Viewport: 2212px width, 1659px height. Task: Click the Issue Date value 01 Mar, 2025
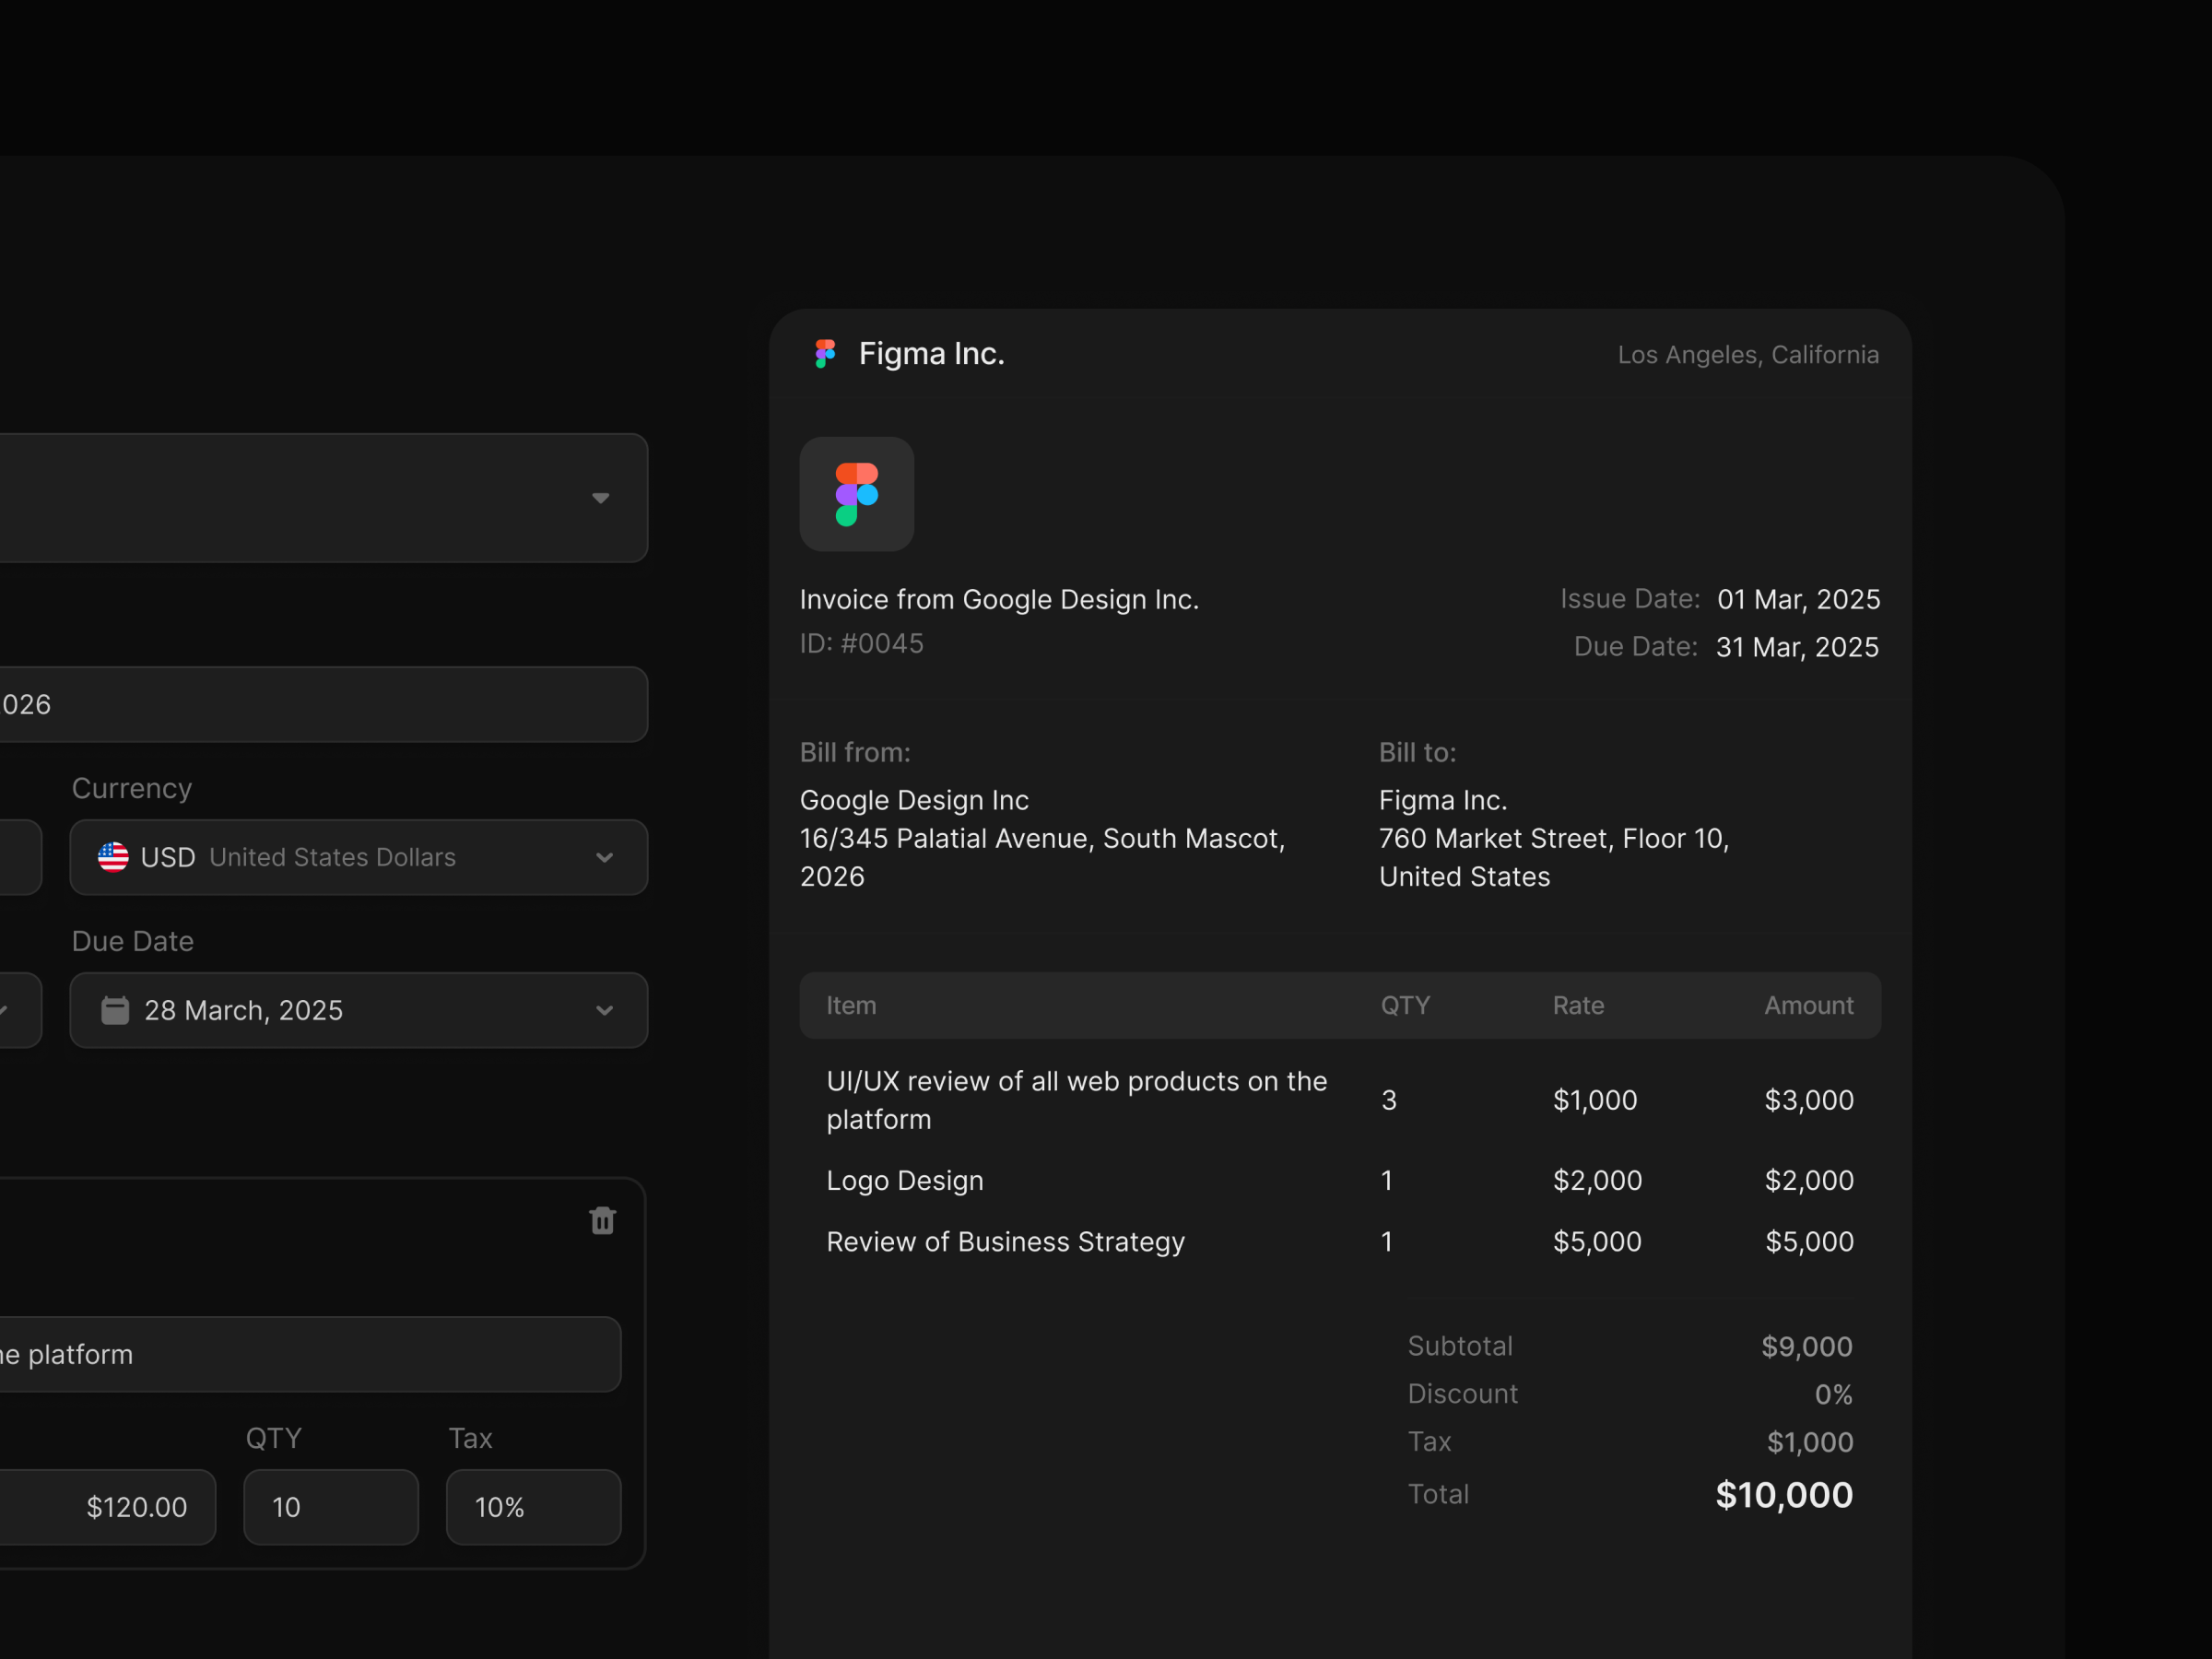point(1798,598)
